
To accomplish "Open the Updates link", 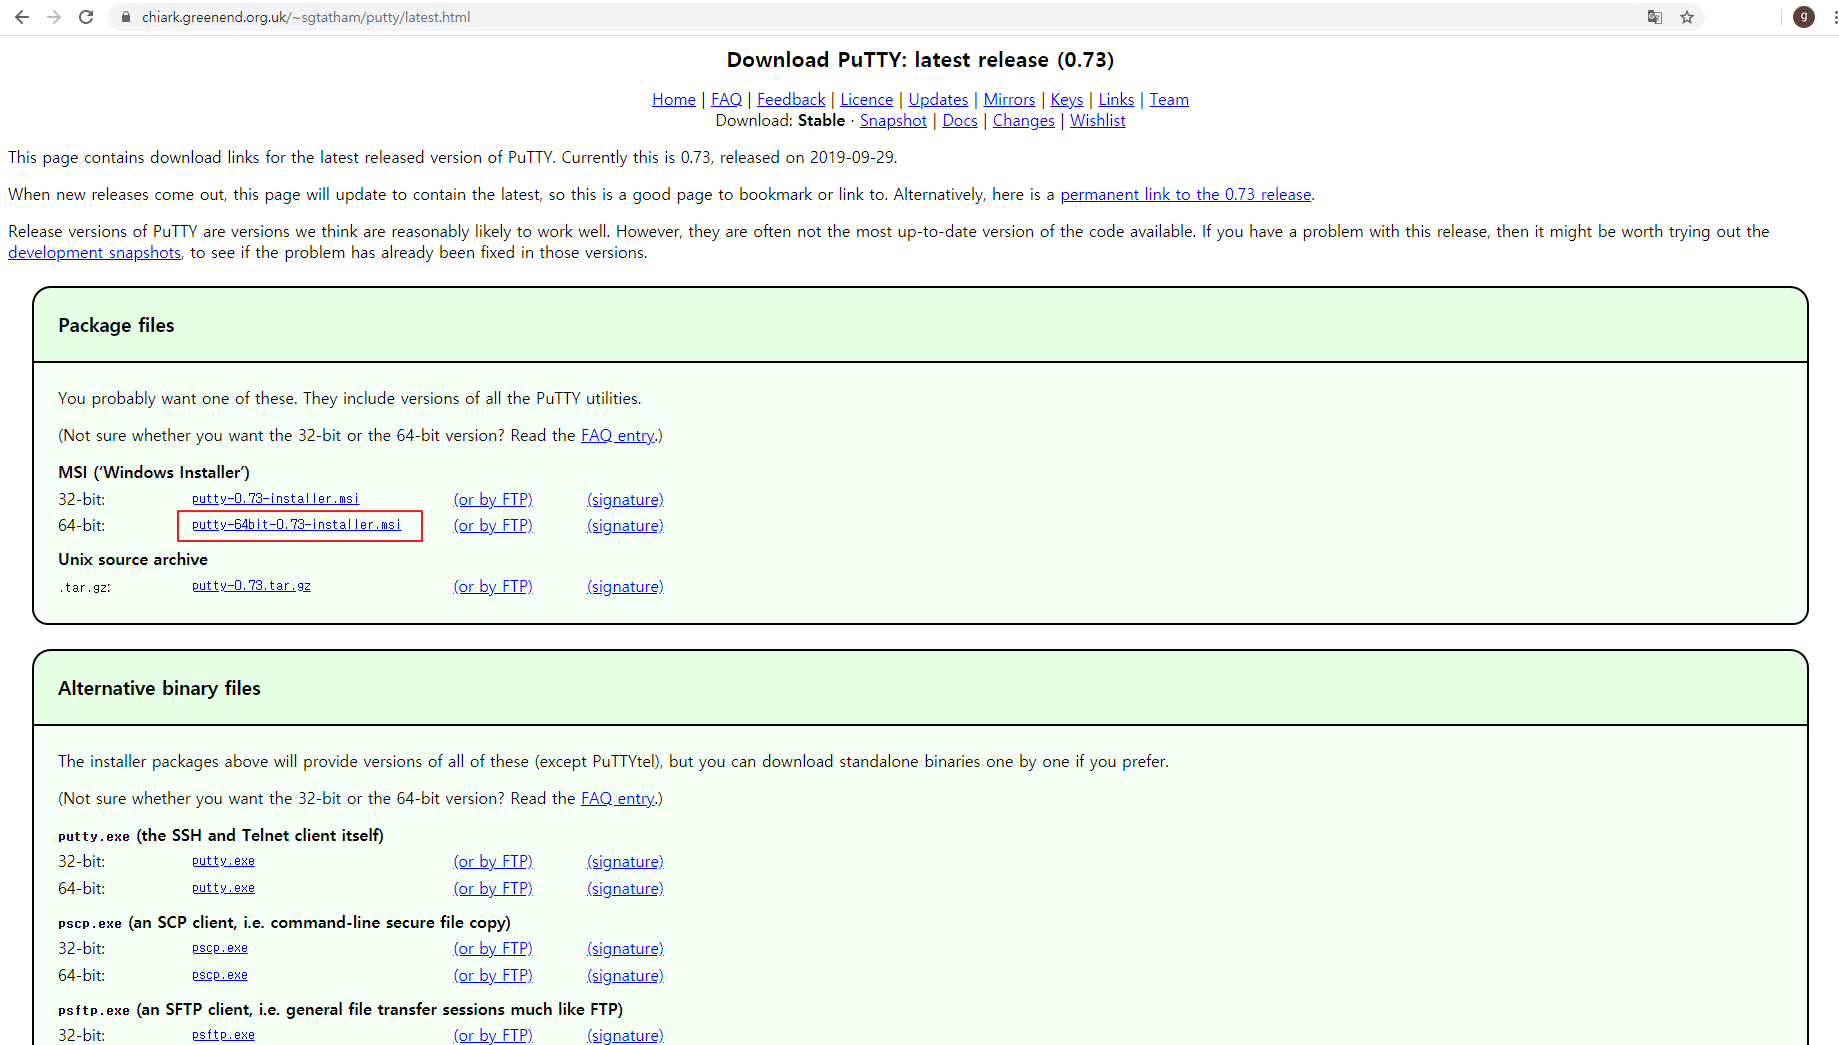I will pos(938,99).
